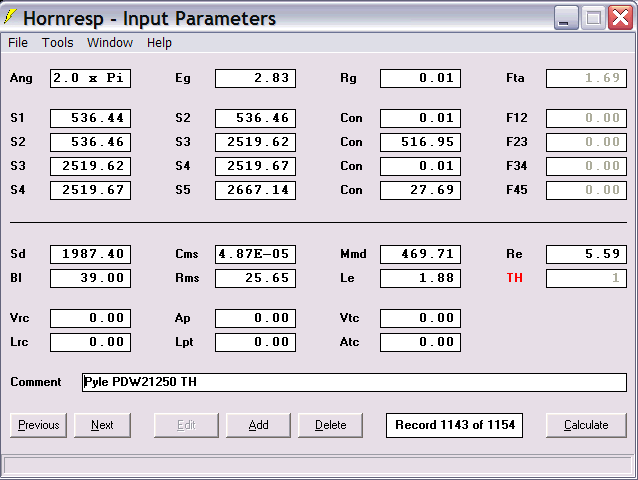Viewport: 638px width, 480px height.
Task: Go to the Previous record
Action: [x=39, y=425]
